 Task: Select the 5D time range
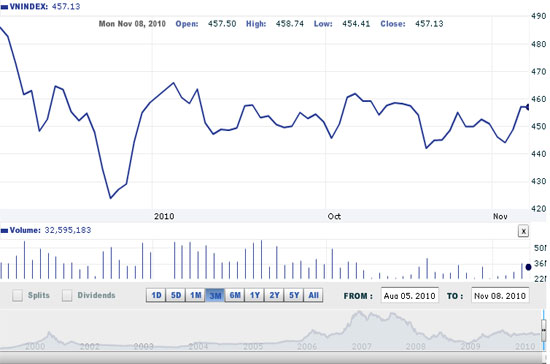(x=176, y=295)
